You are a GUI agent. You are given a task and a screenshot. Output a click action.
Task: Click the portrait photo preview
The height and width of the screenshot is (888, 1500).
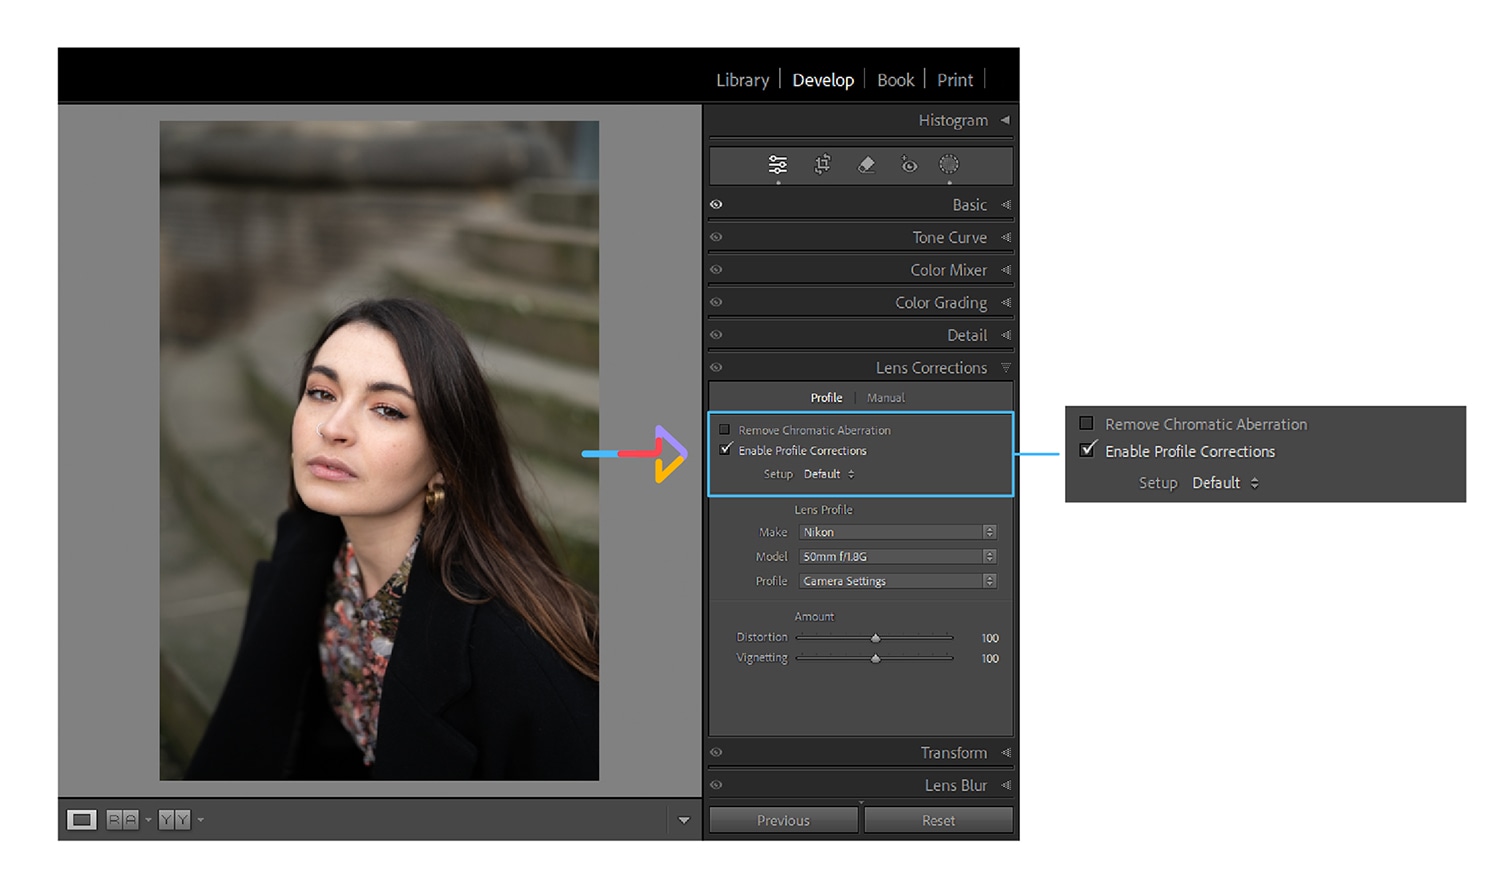(379, 450)
